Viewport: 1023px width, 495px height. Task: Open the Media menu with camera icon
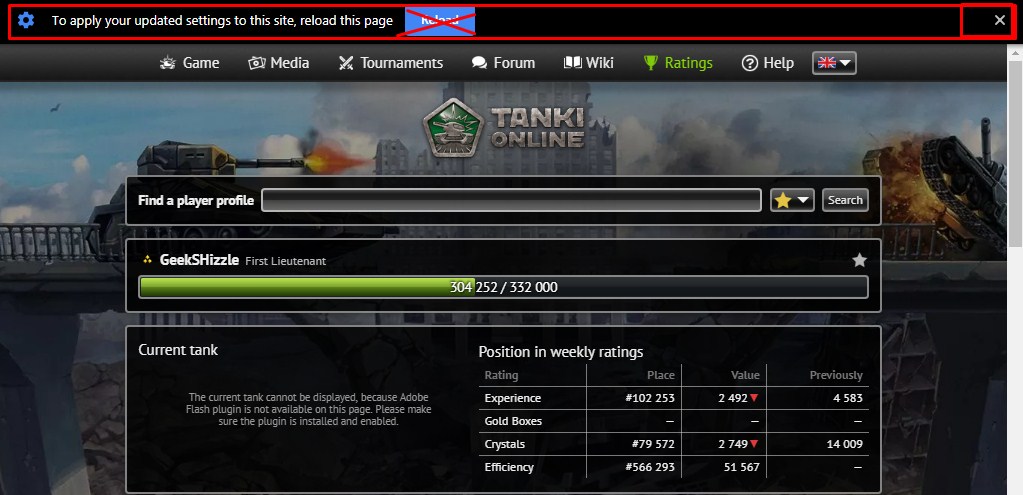(279, 63)
